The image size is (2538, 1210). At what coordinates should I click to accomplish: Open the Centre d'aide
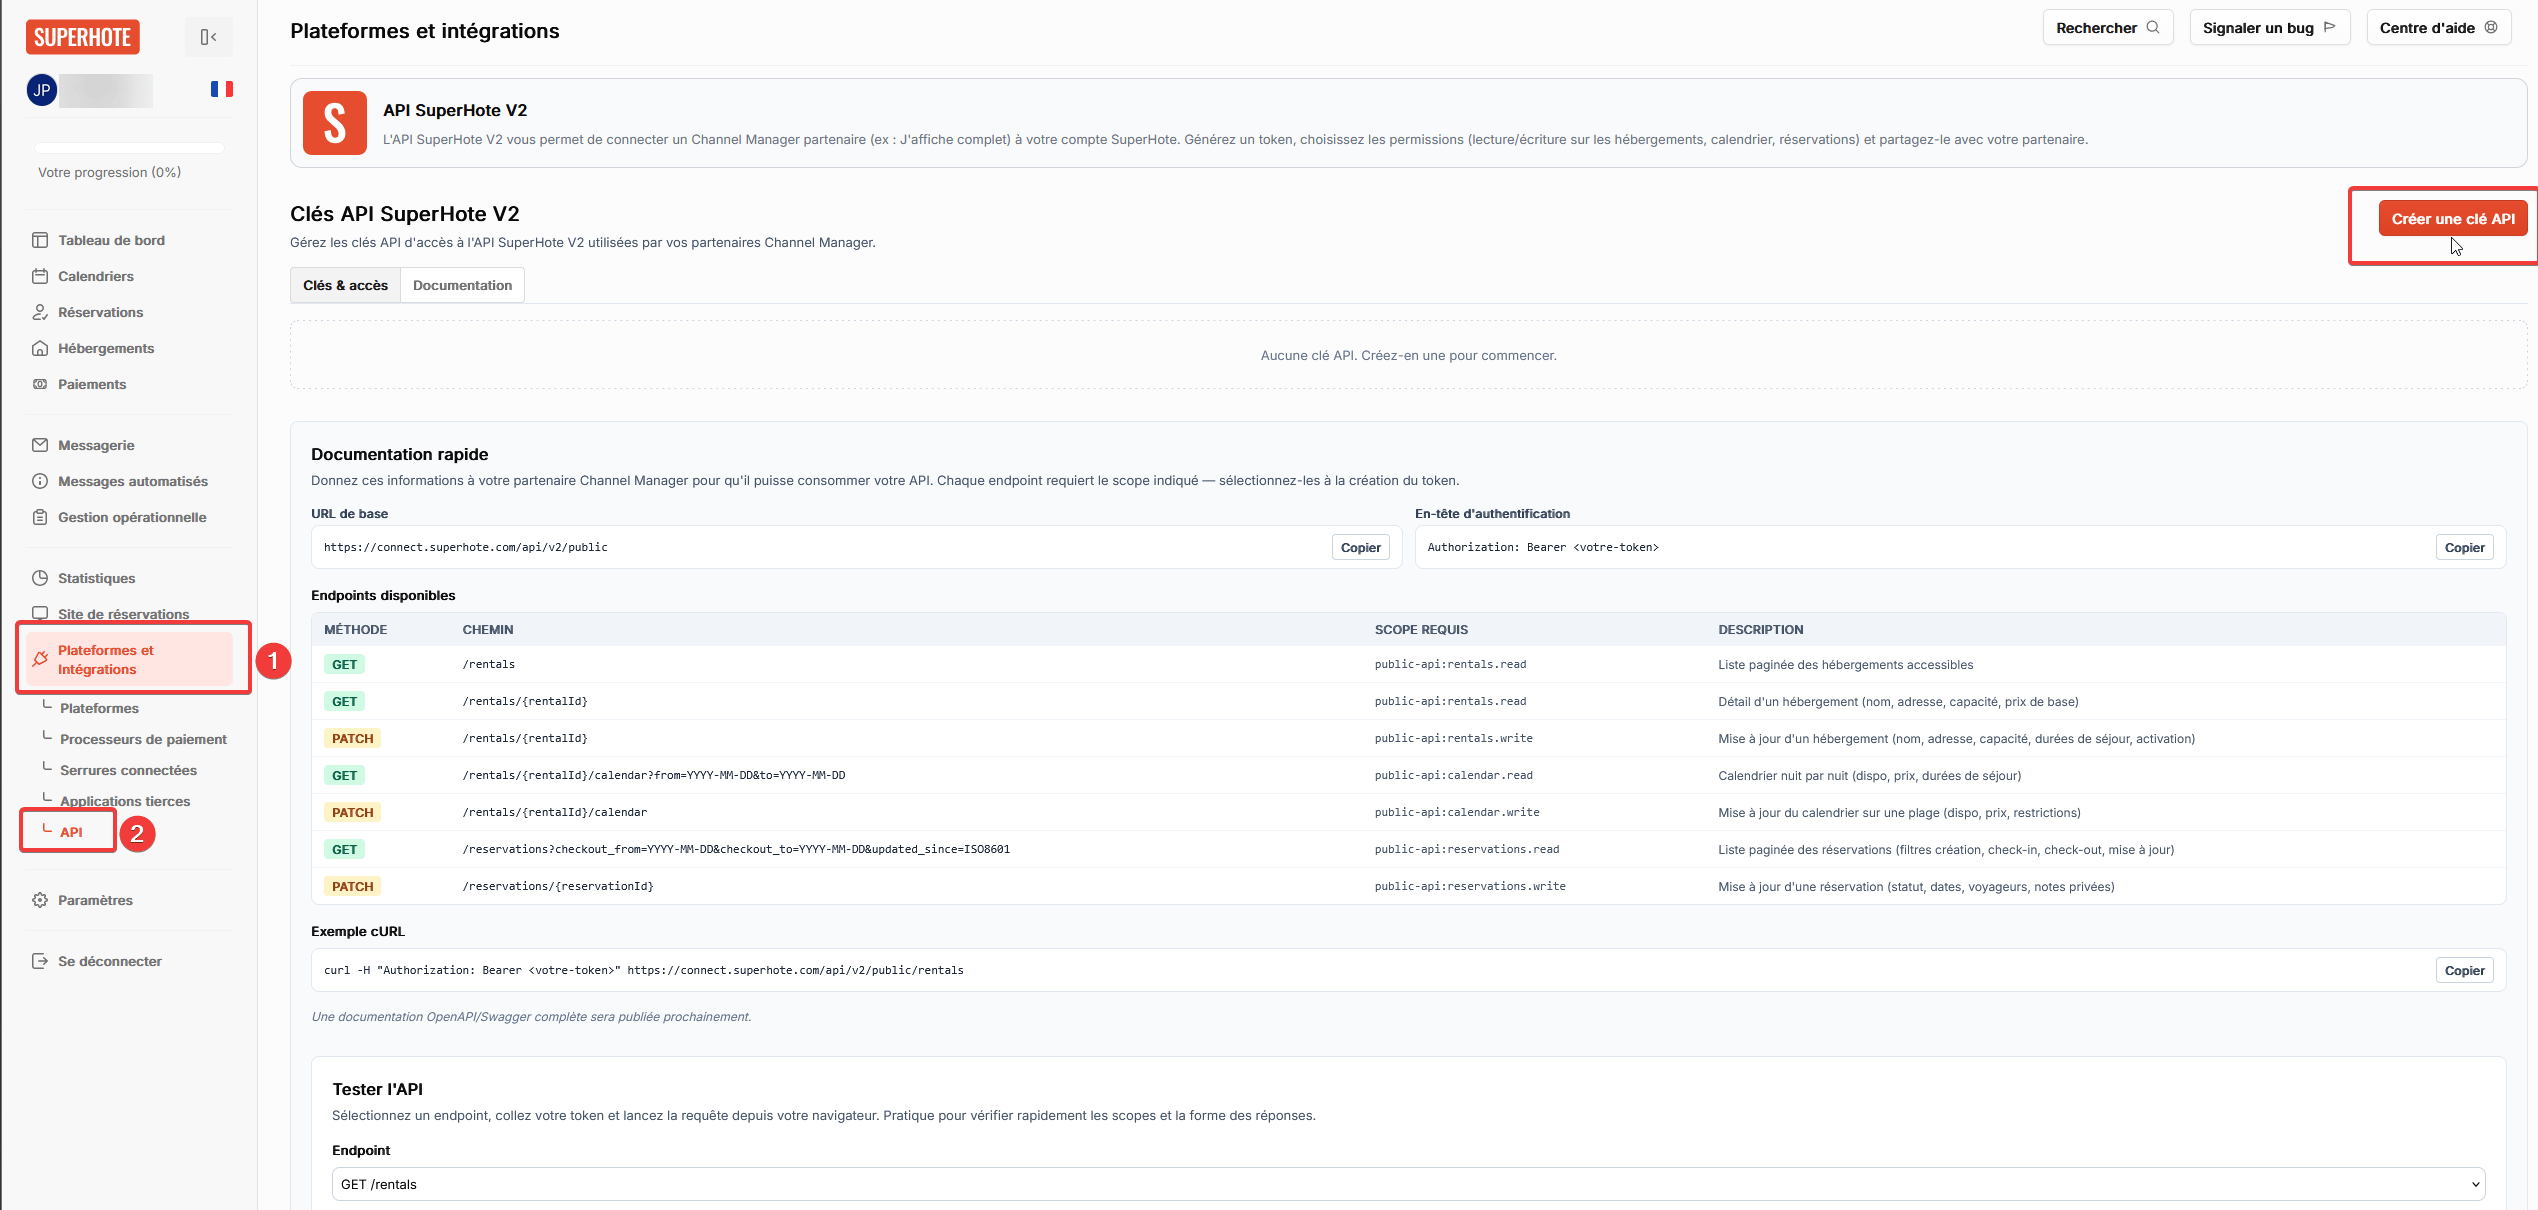pos(2438,28)
